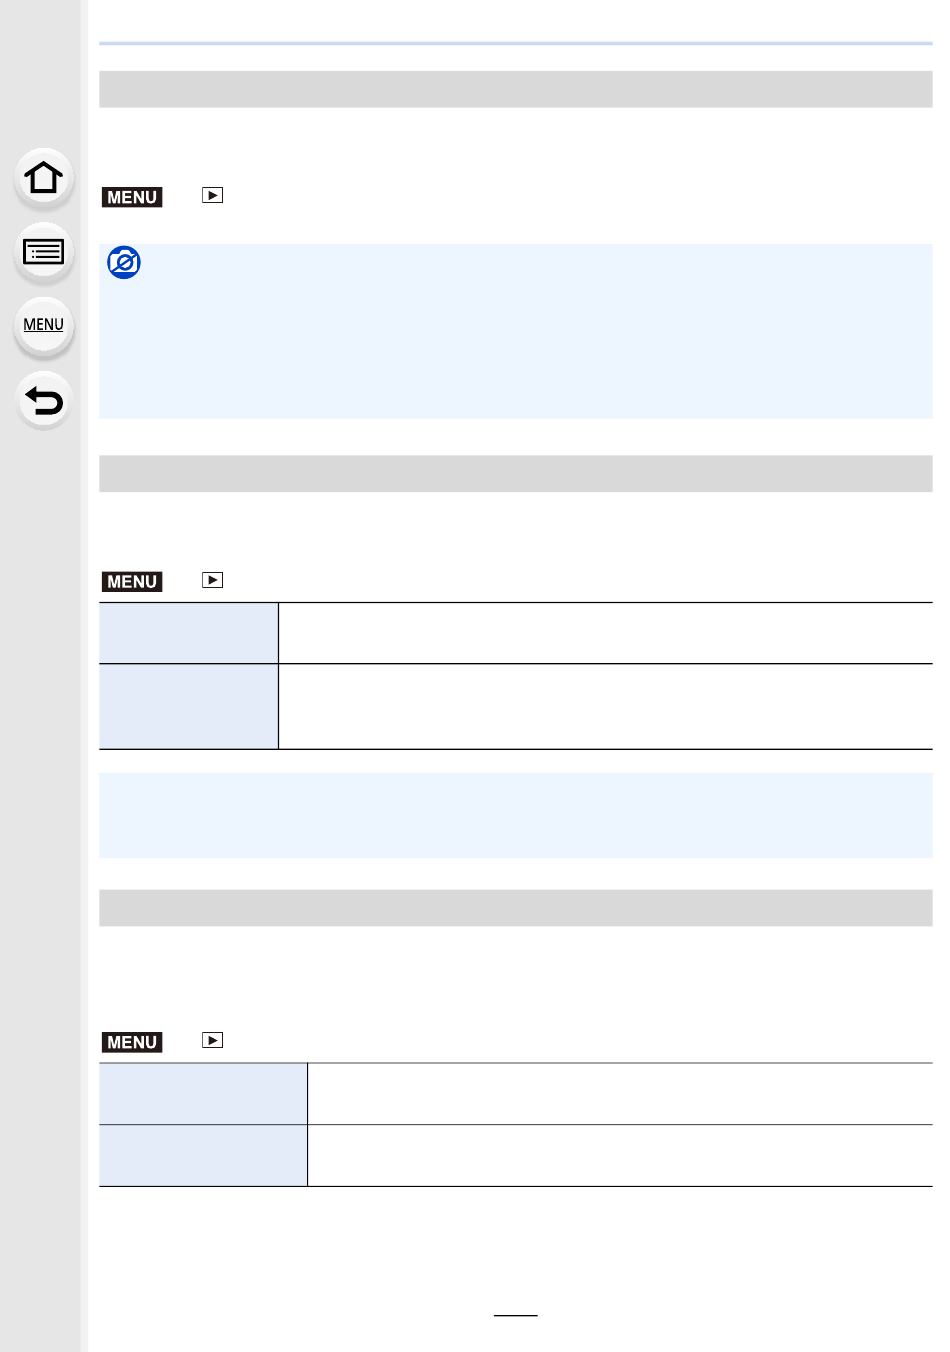
Task: Click the black MENU badge in second section
Action: pos(132,581)
